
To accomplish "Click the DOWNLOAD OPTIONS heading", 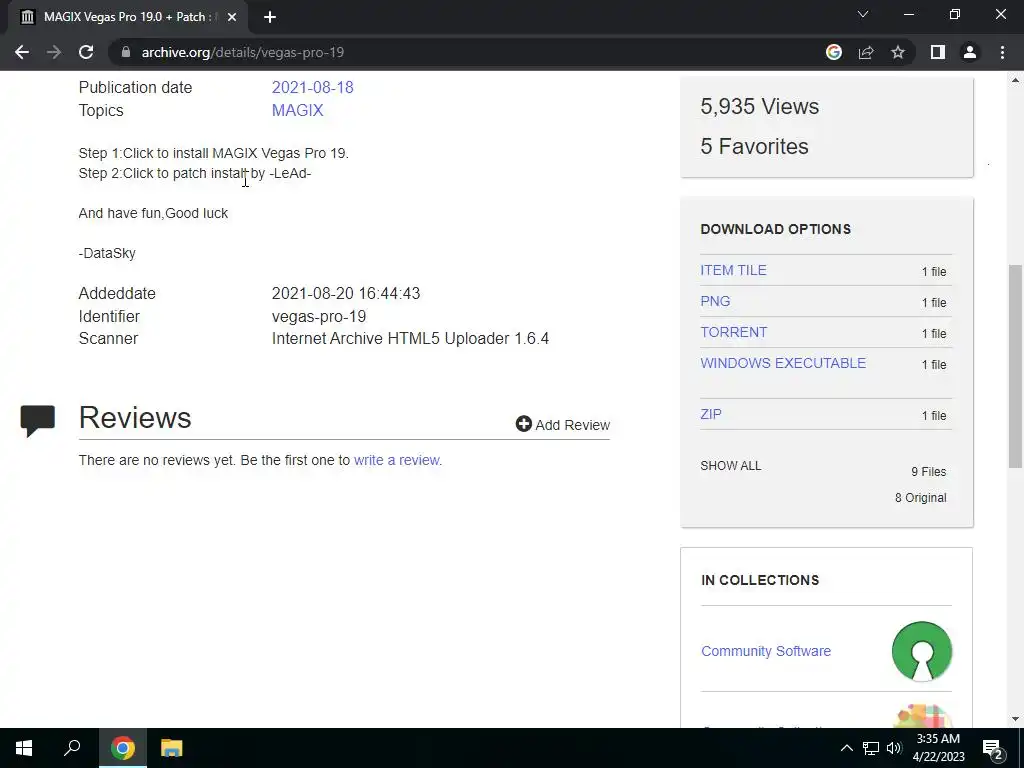I will pyautogui.click(x=776, y=229).
